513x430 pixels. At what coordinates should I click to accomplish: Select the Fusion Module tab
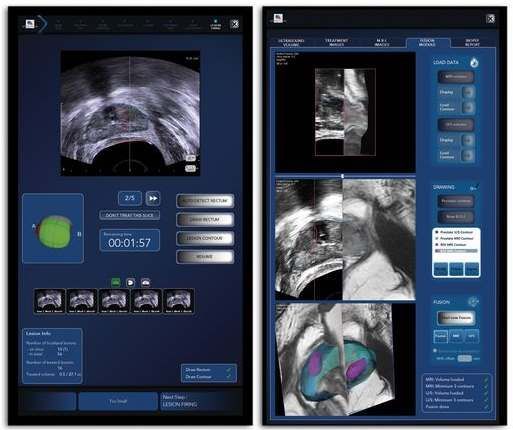point(427,42)
